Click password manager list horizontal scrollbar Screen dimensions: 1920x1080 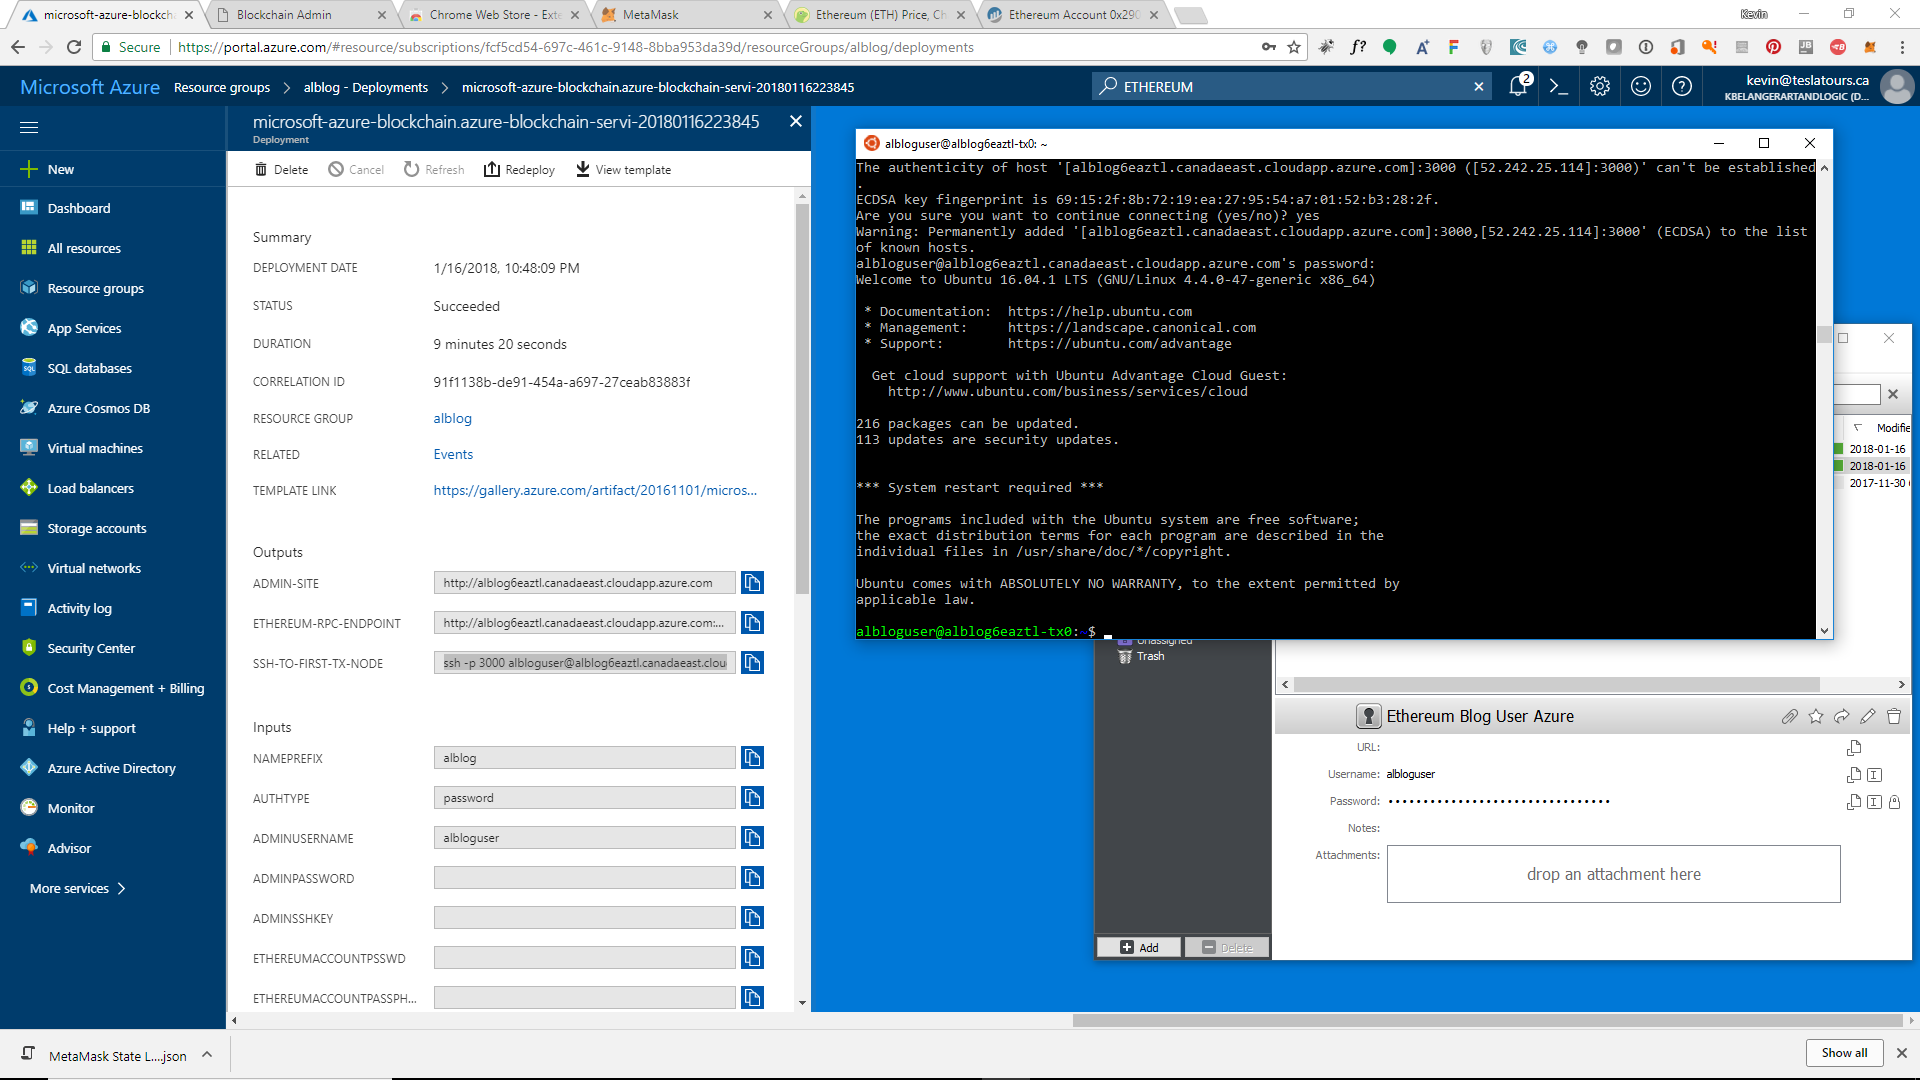[1557, 684]
